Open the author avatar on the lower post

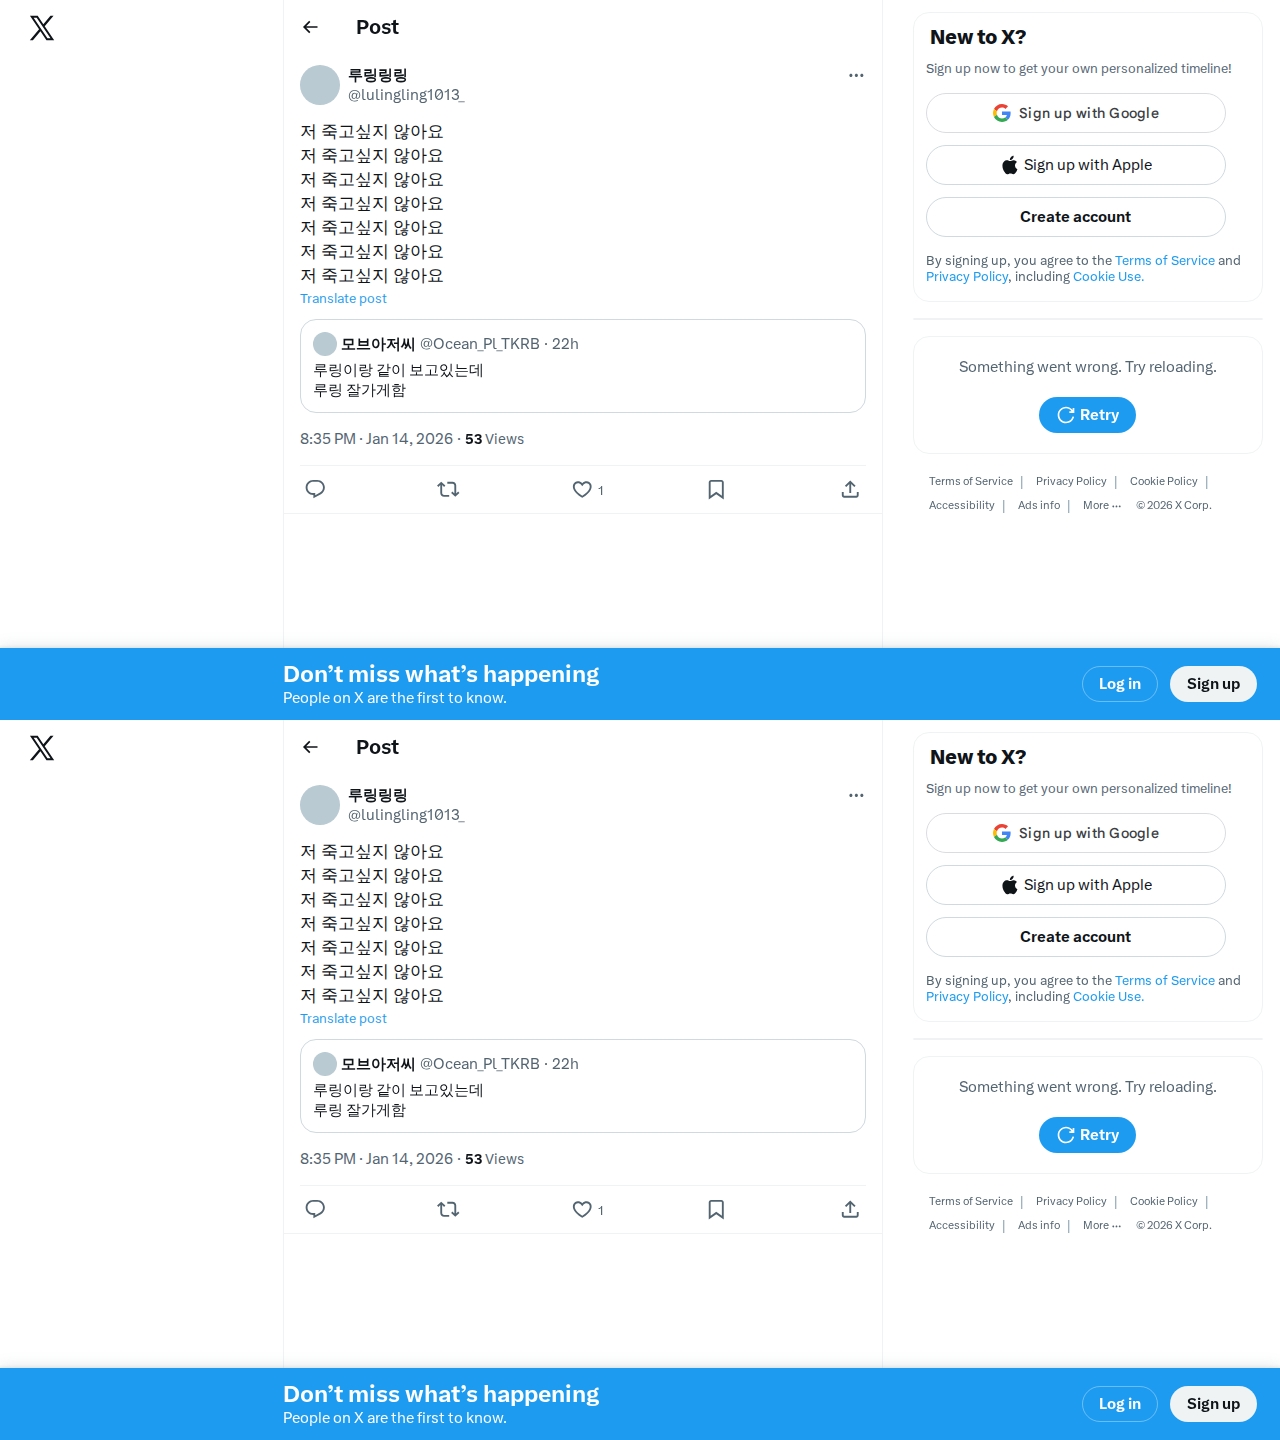[x=320, y=805]
